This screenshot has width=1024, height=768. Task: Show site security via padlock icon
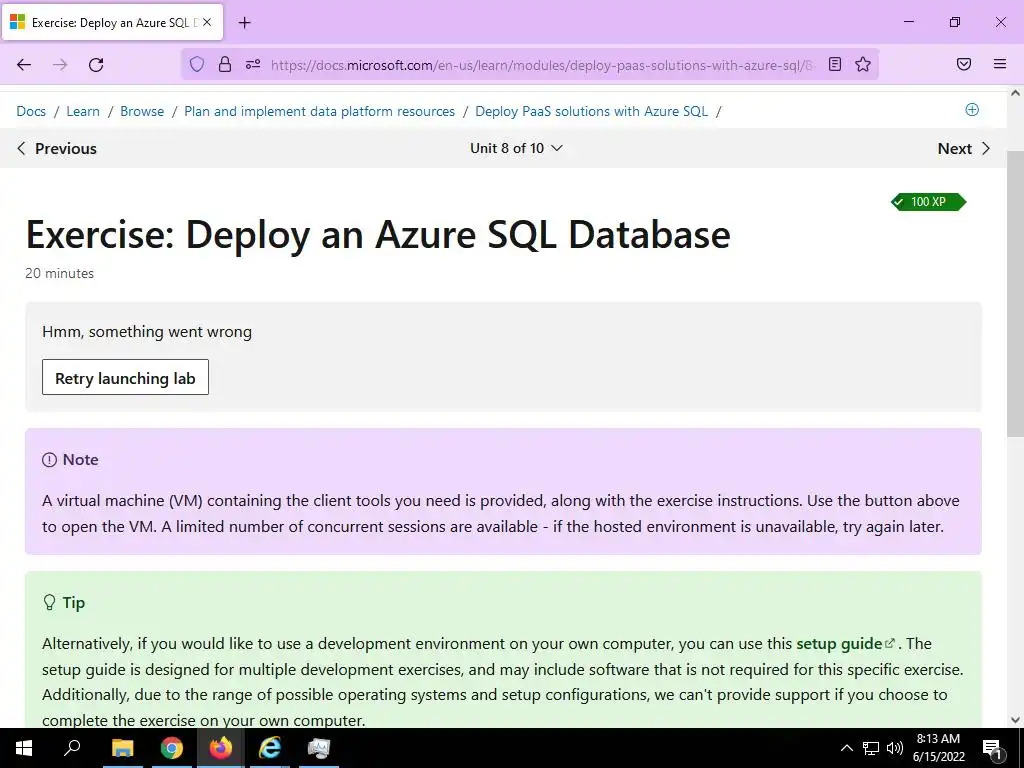[225, 64]
